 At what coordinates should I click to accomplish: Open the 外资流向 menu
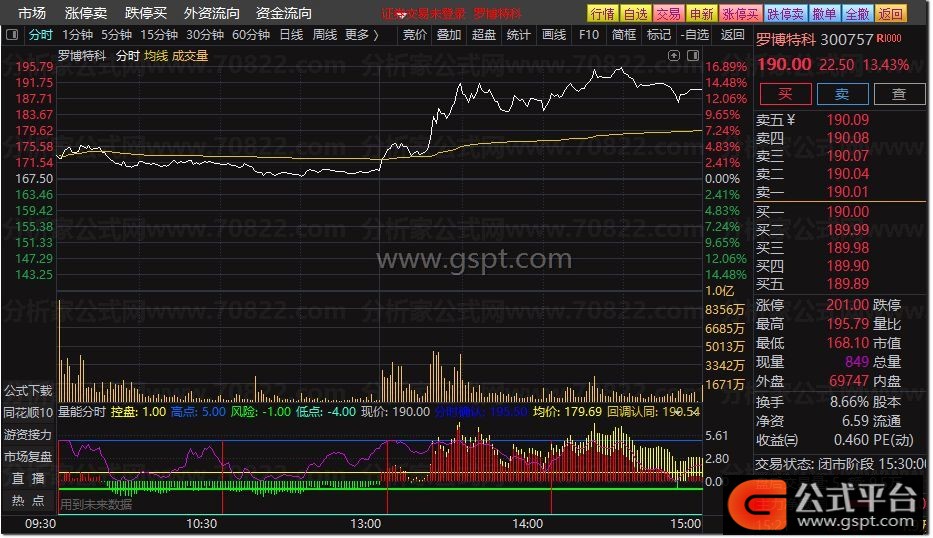click(212, 13)
